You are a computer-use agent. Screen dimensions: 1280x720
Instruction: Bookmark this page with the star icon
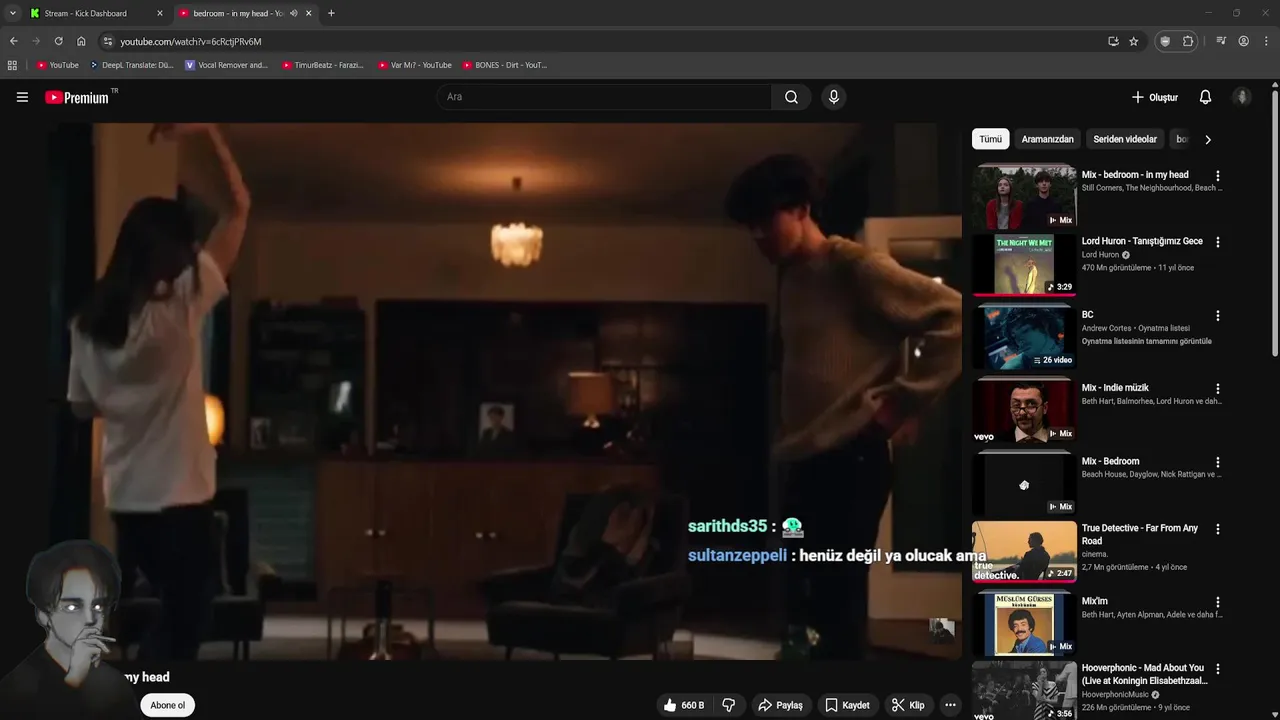(x=1133, y=41)
